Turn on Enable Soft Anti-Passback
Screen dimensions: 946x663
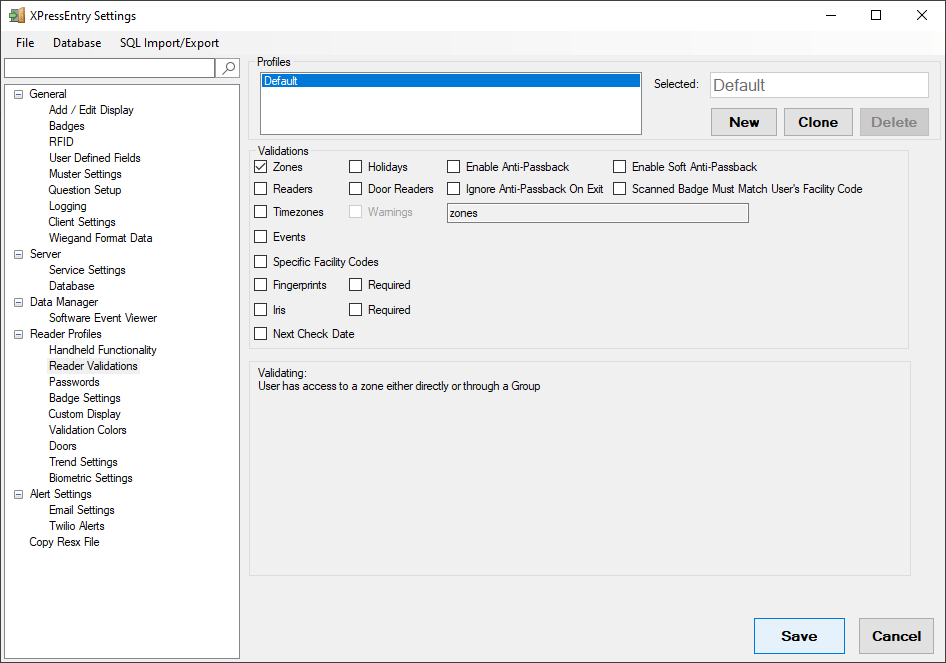coord(619,167)
